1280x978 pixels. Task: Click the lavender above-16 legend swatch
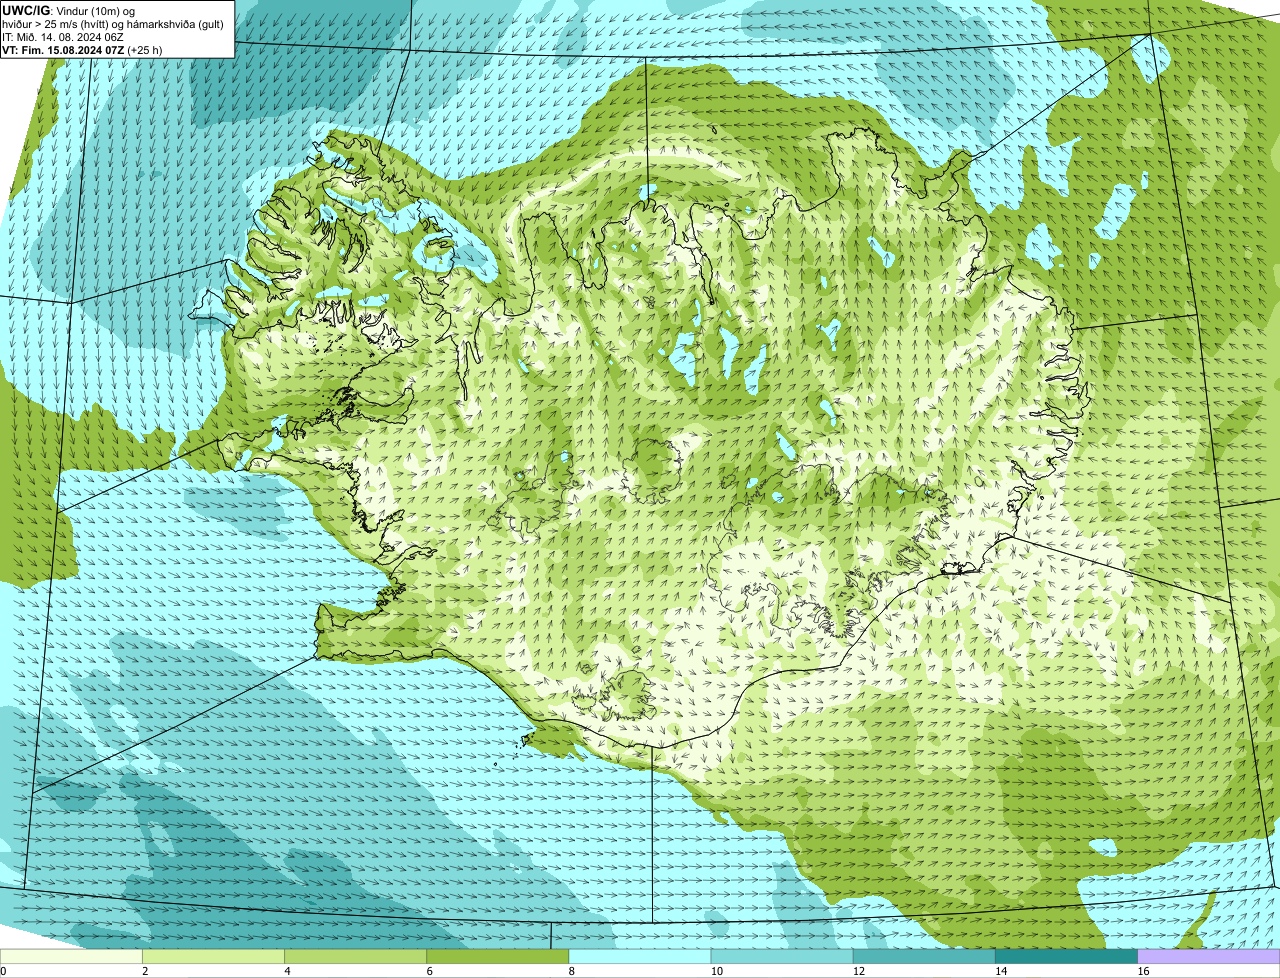(1209, 957)
